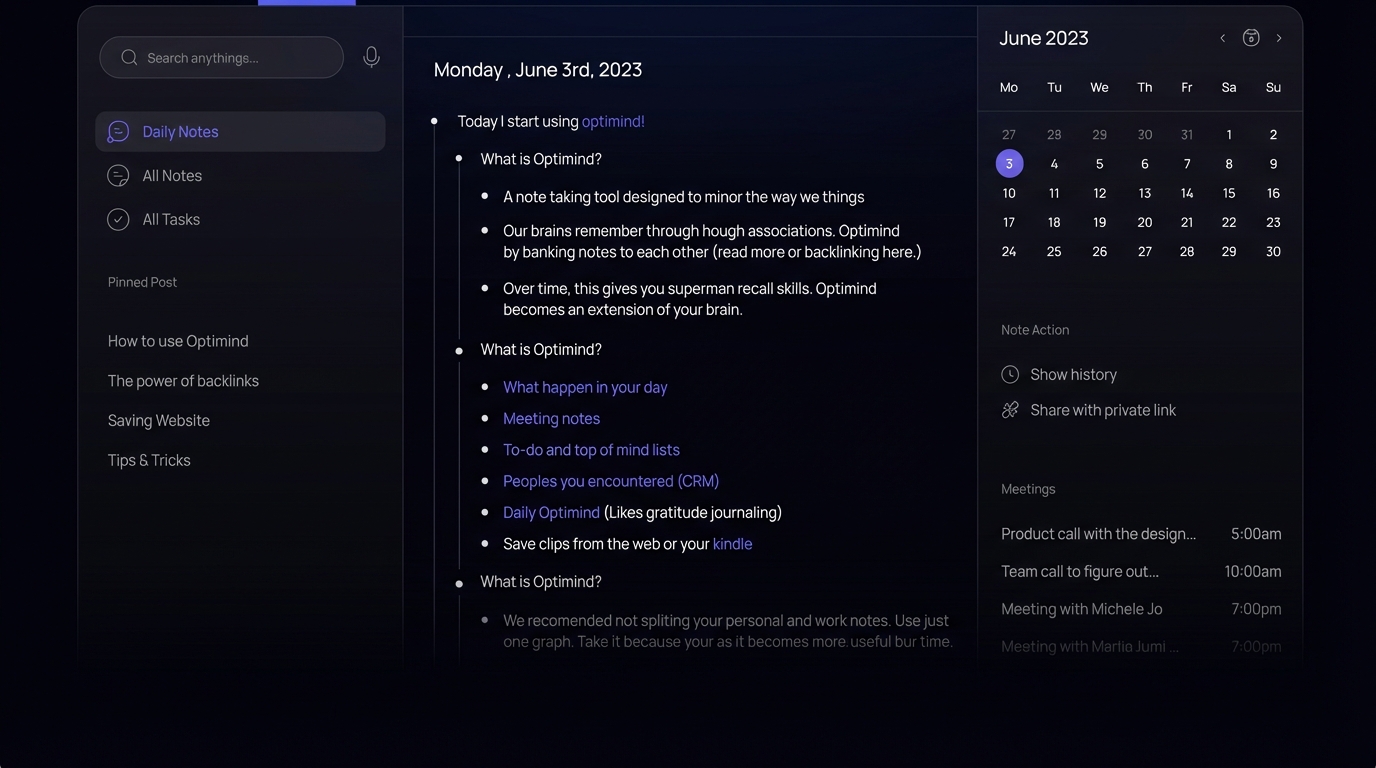Open the All Notes section

pos(172,176)
